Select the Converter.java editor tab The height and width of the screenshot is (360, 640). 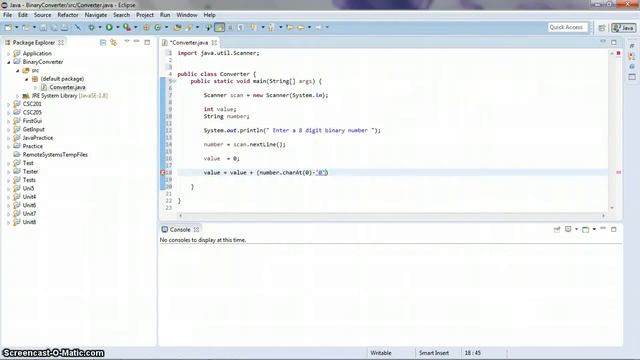tap(189, 42)
